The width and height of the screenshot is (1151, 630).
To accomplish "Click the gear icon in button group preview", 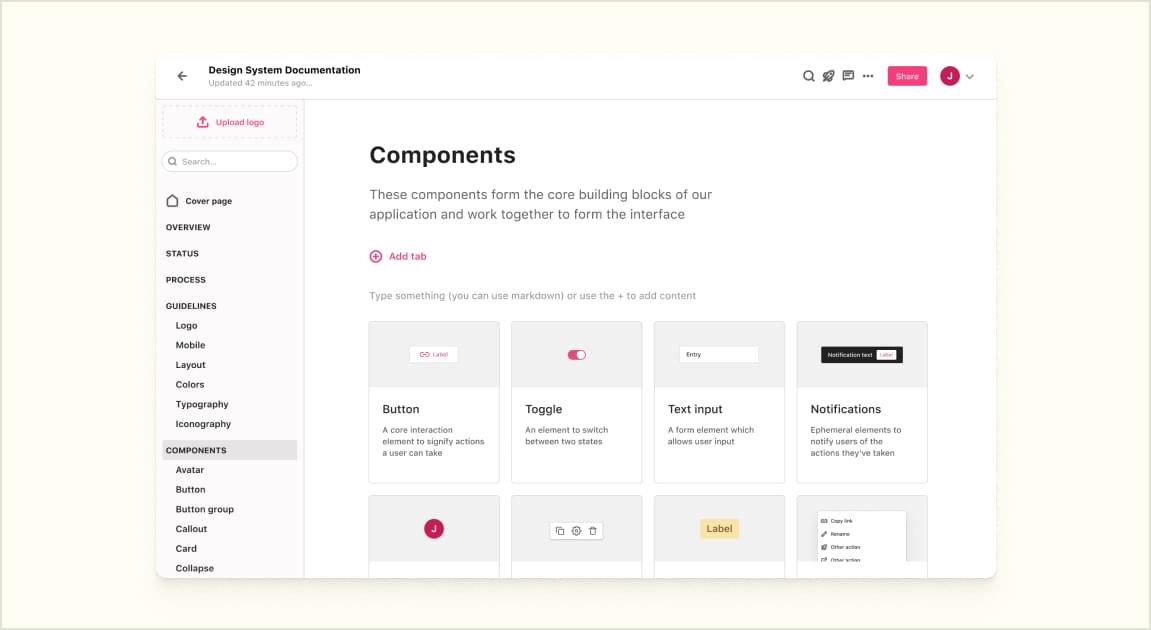I will (x=576, y=531).
